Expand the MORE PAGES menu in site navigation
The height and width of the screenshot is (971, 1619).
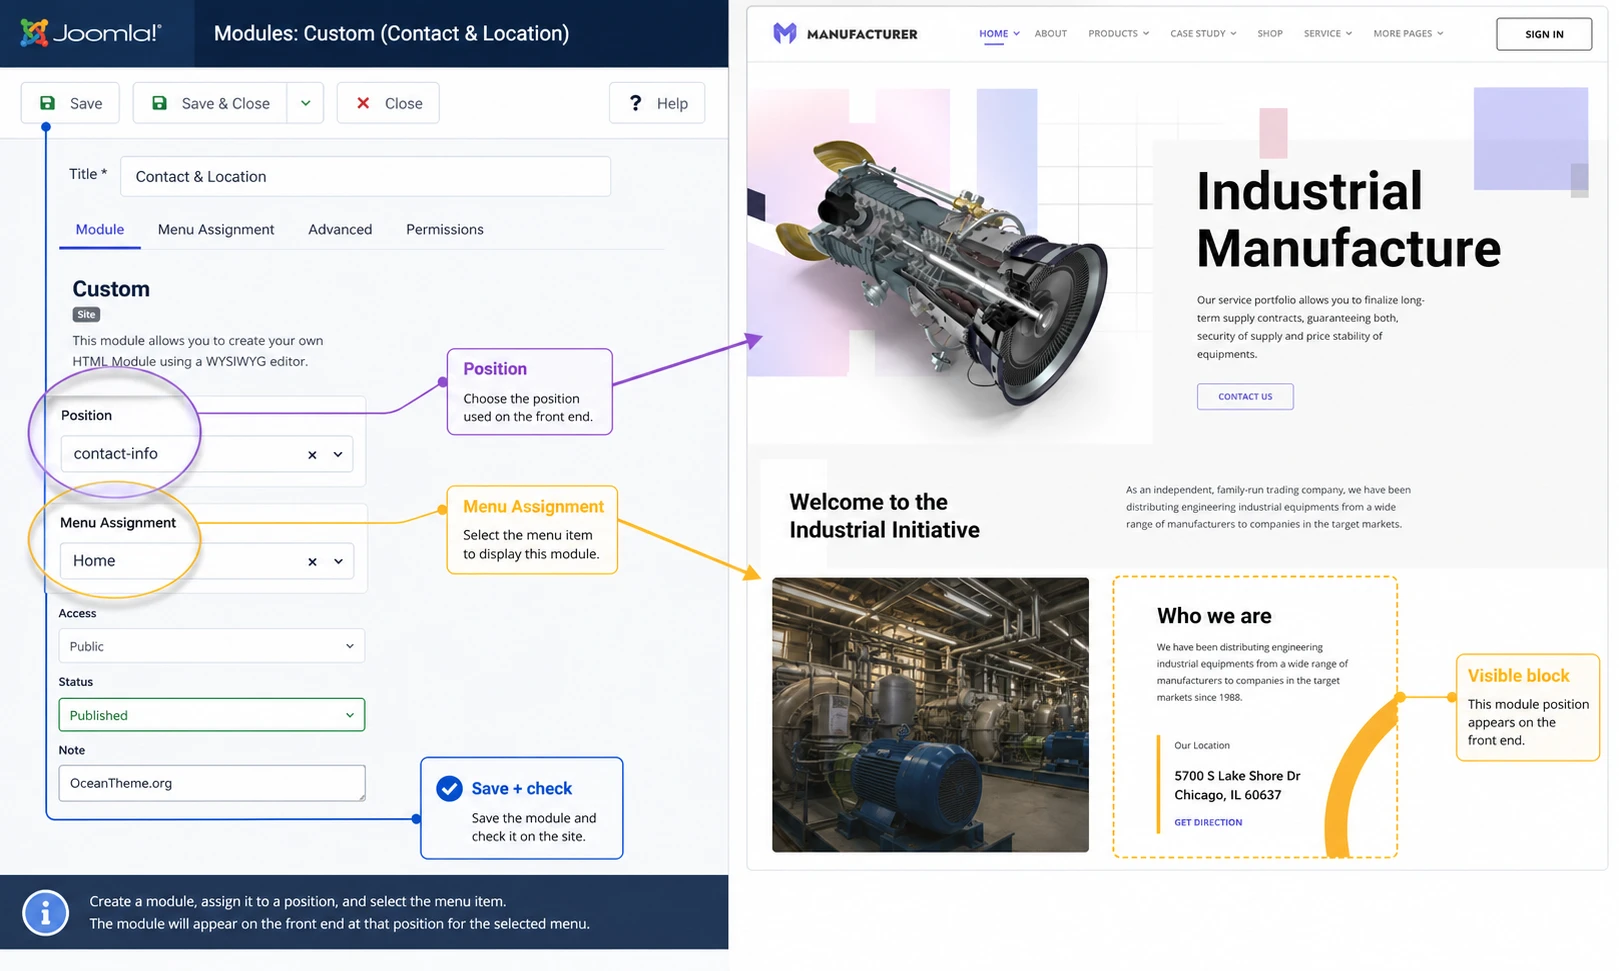1408,34
